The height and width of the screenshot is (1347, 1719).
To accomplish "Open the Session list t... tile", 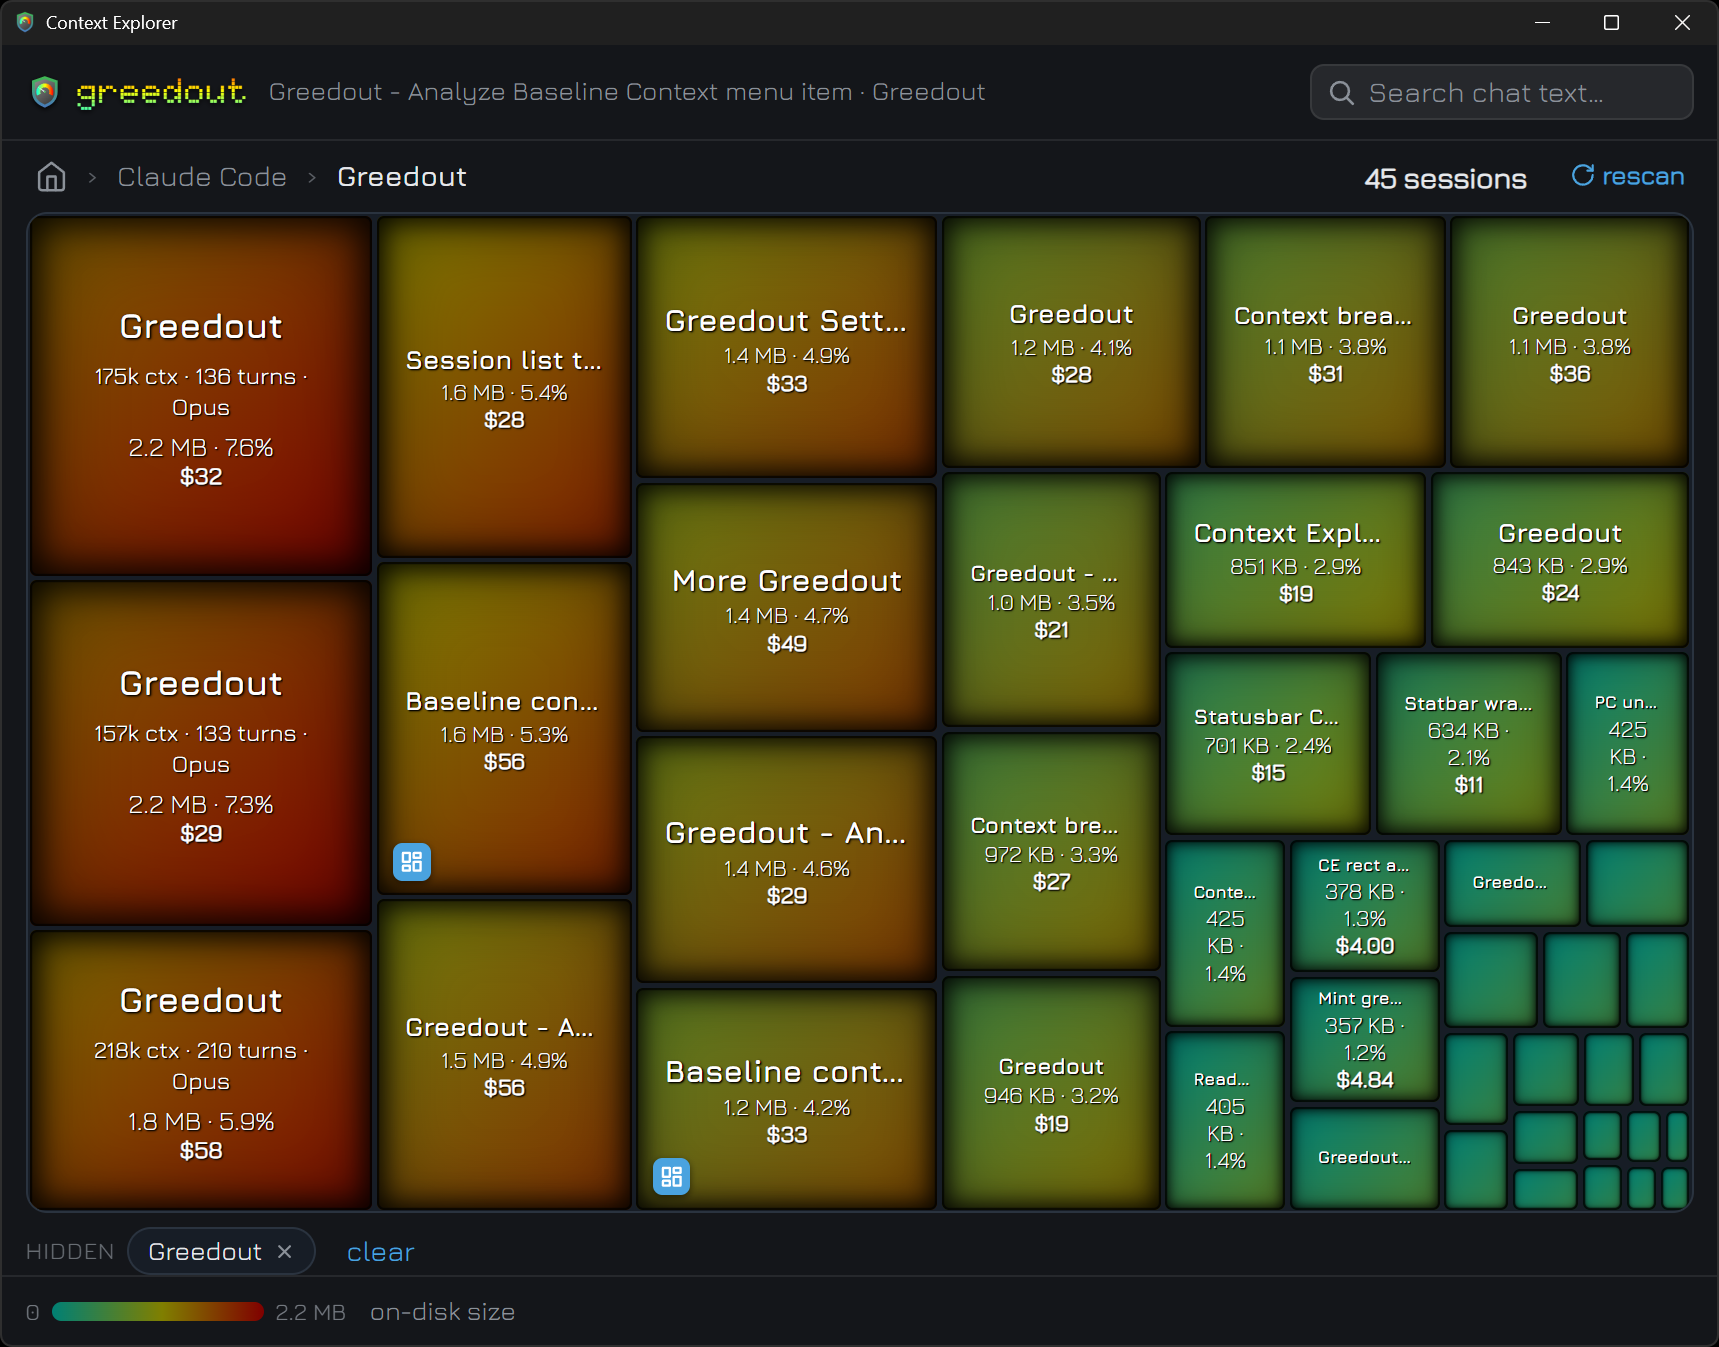I will [504, 387].
